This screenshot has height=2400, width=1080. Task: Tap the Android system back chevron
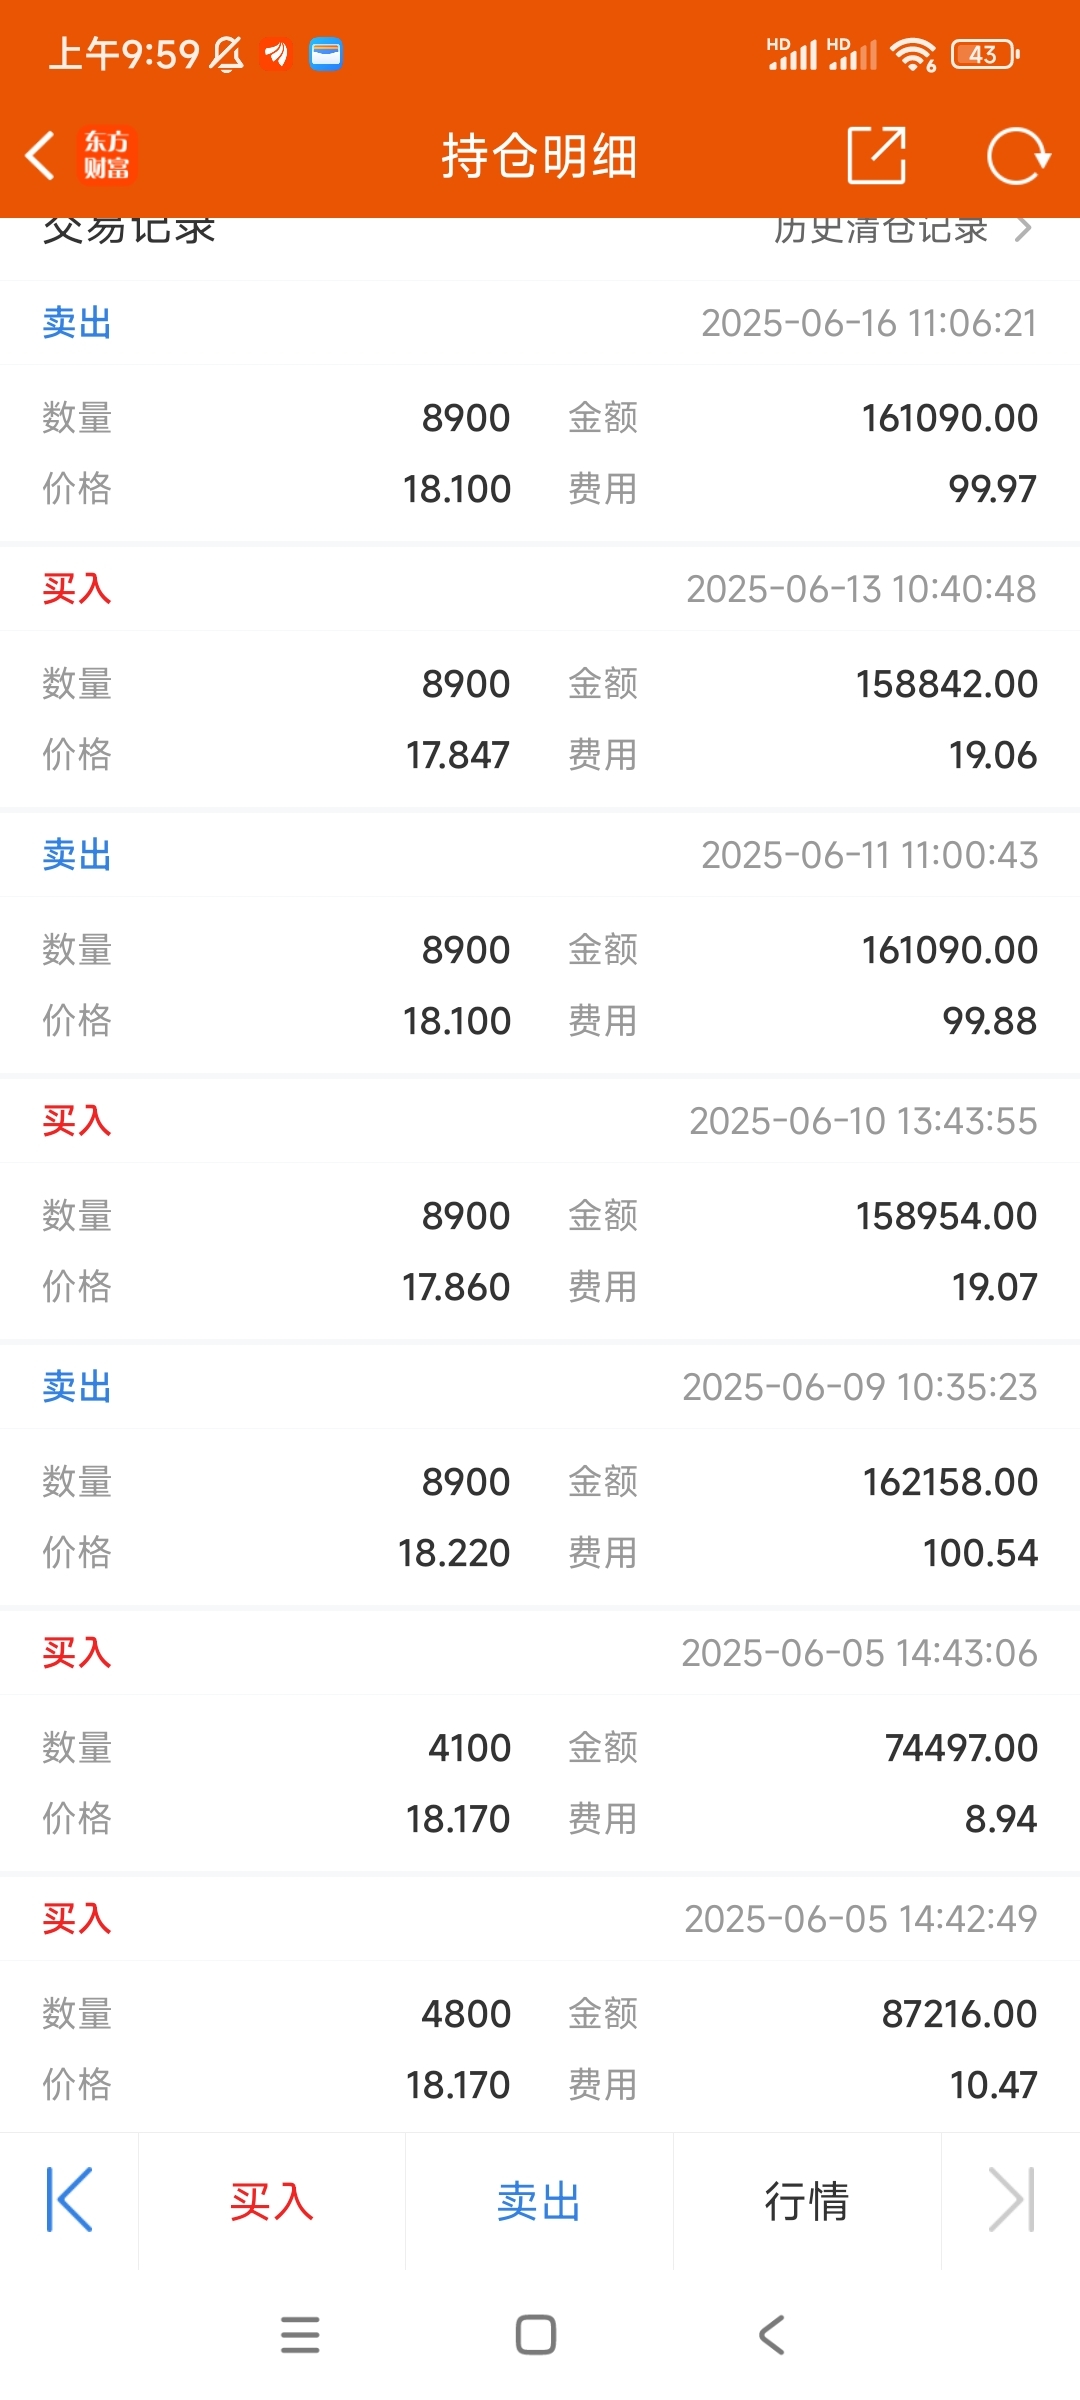pyautogui.click(x=772, y=2335)
